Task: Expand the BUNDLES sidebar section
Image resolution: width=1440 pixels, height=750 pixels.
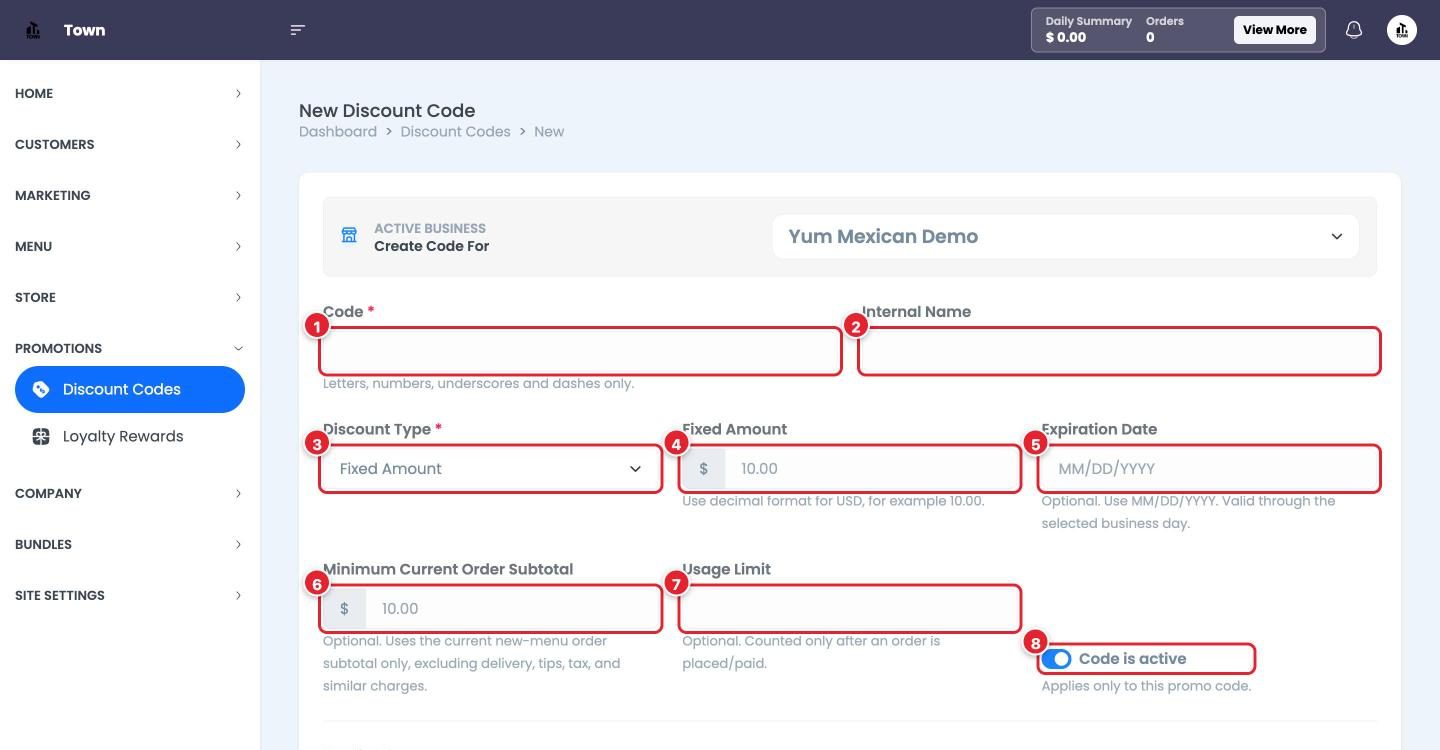Action: pos(129,545)
